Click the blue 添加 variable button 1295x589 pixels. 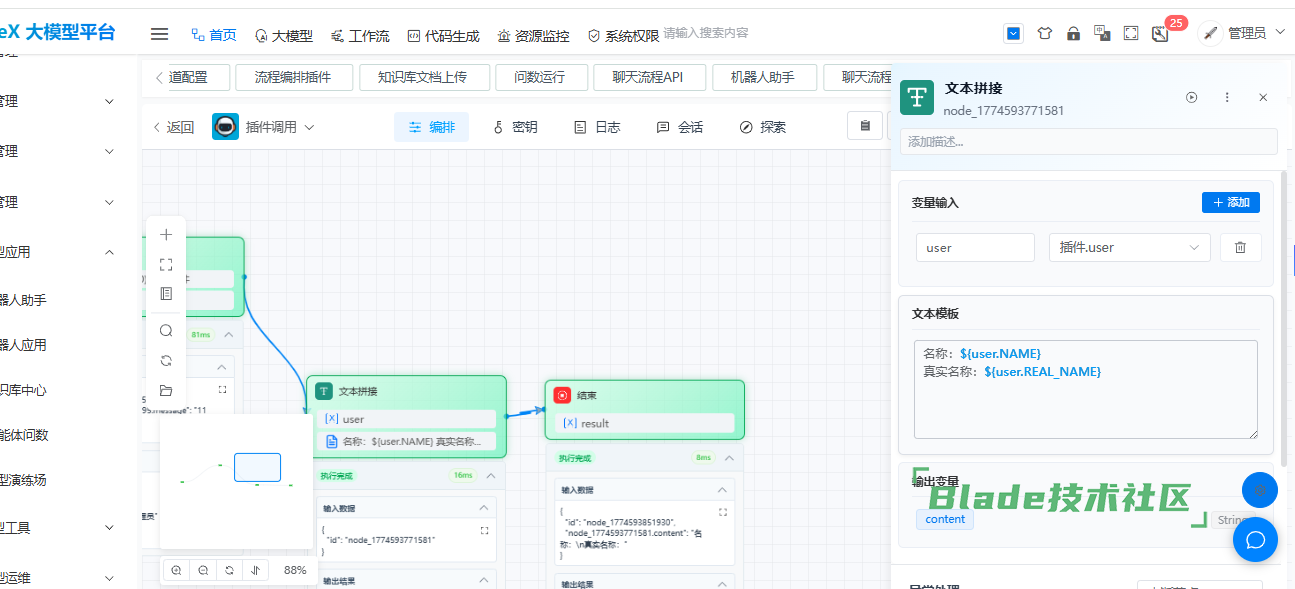(x=1230, y=202)
